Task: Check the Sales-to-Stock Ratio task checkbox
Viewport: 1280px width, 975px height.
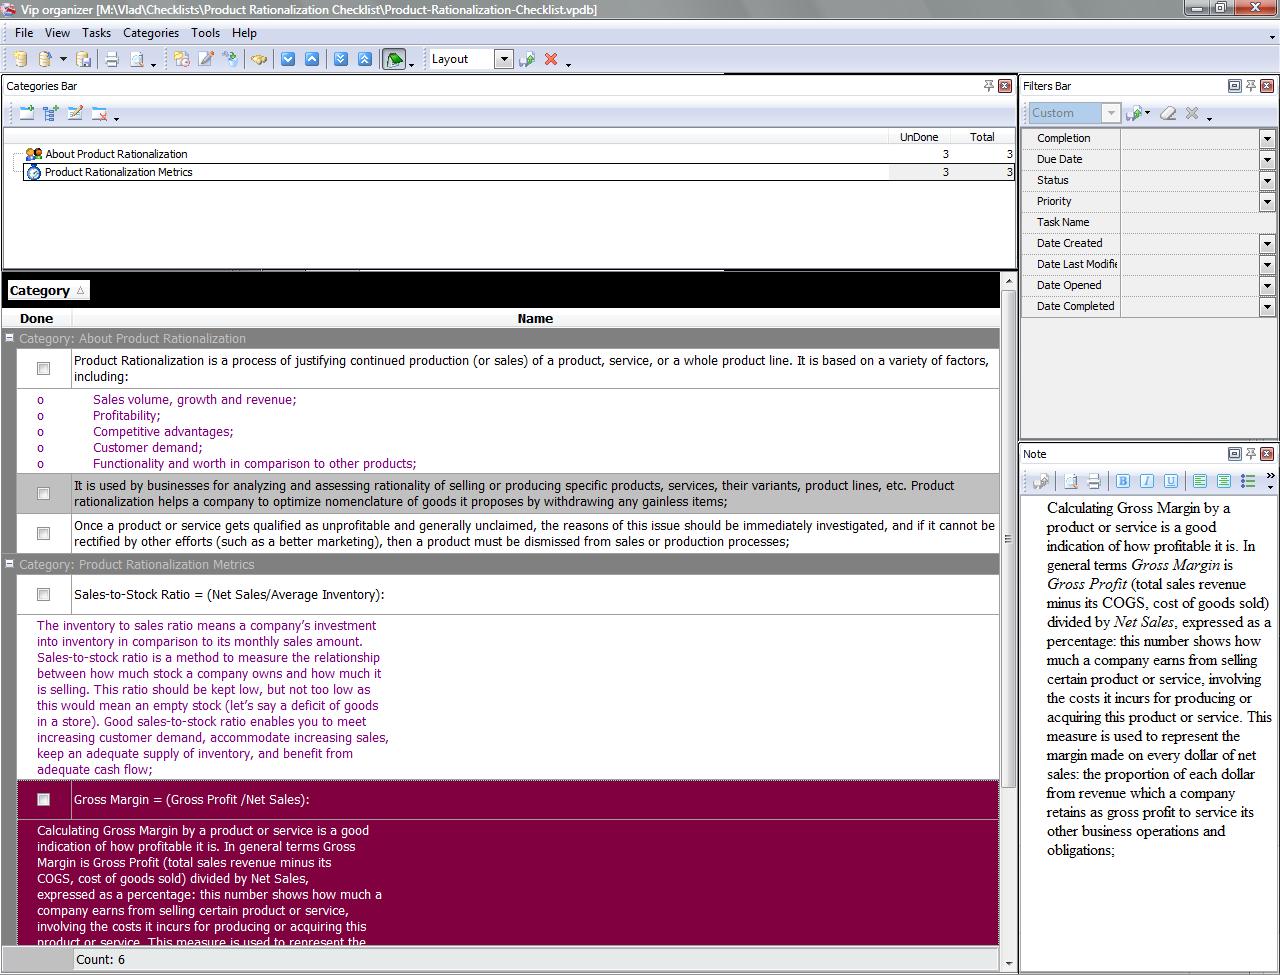Action: pyautogui.click(x=43, y=595)
